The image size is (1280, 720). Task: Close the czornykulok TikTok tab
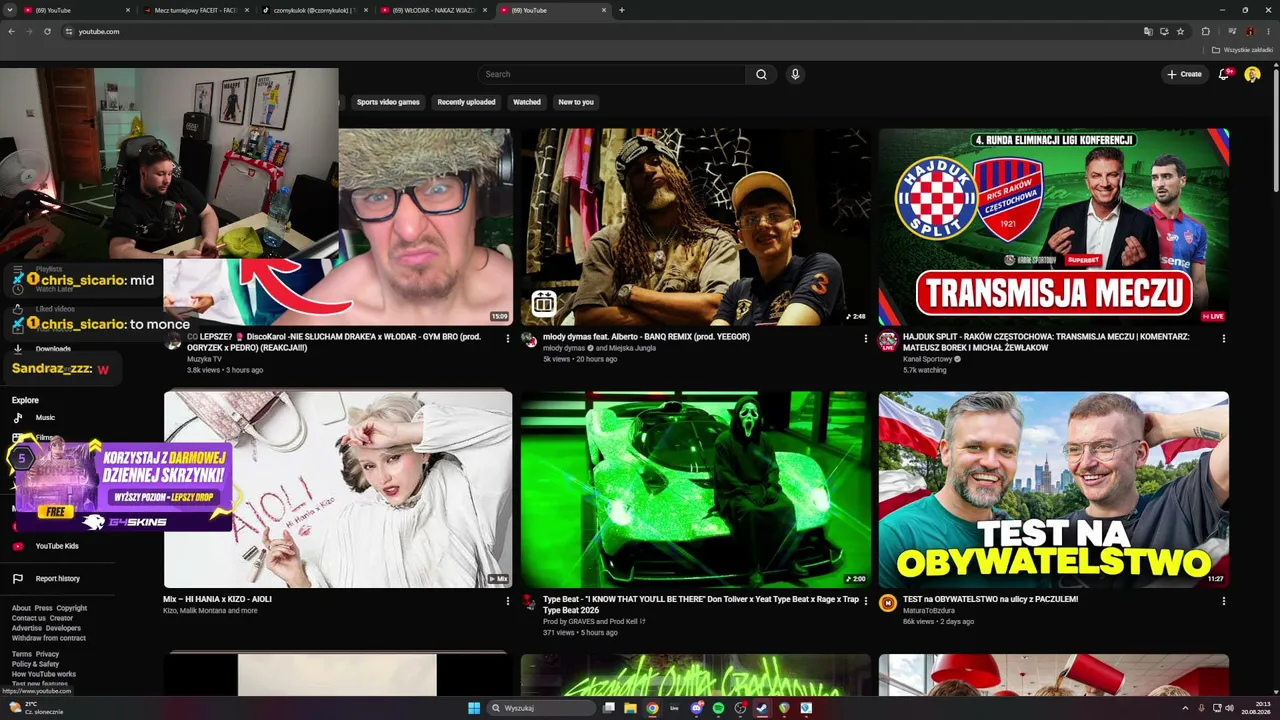point(365,10)
